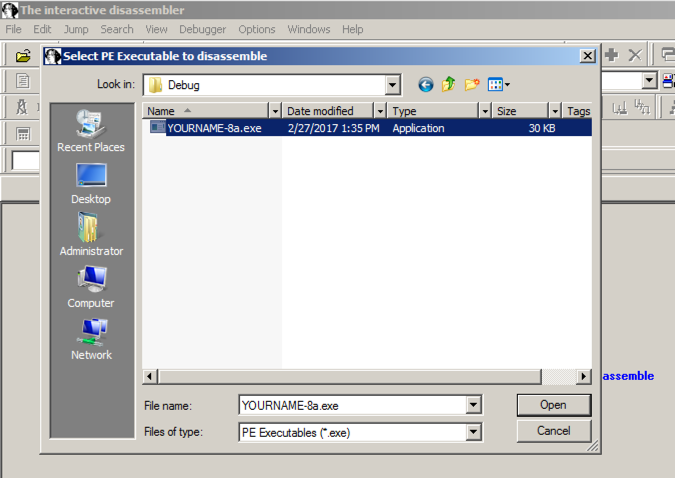
Task: Open the Debugger menu
Action: pos(202,29)
